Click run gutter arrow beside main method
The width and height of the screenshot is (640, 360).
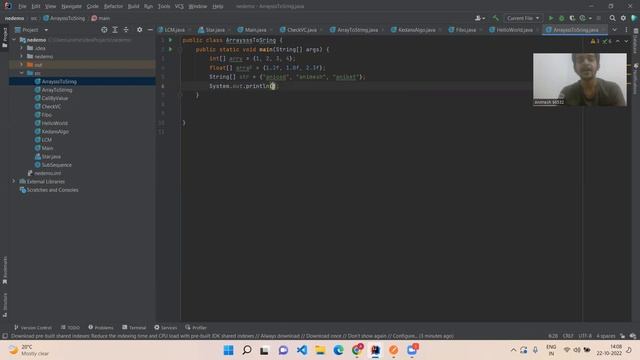tap(171, 49)
